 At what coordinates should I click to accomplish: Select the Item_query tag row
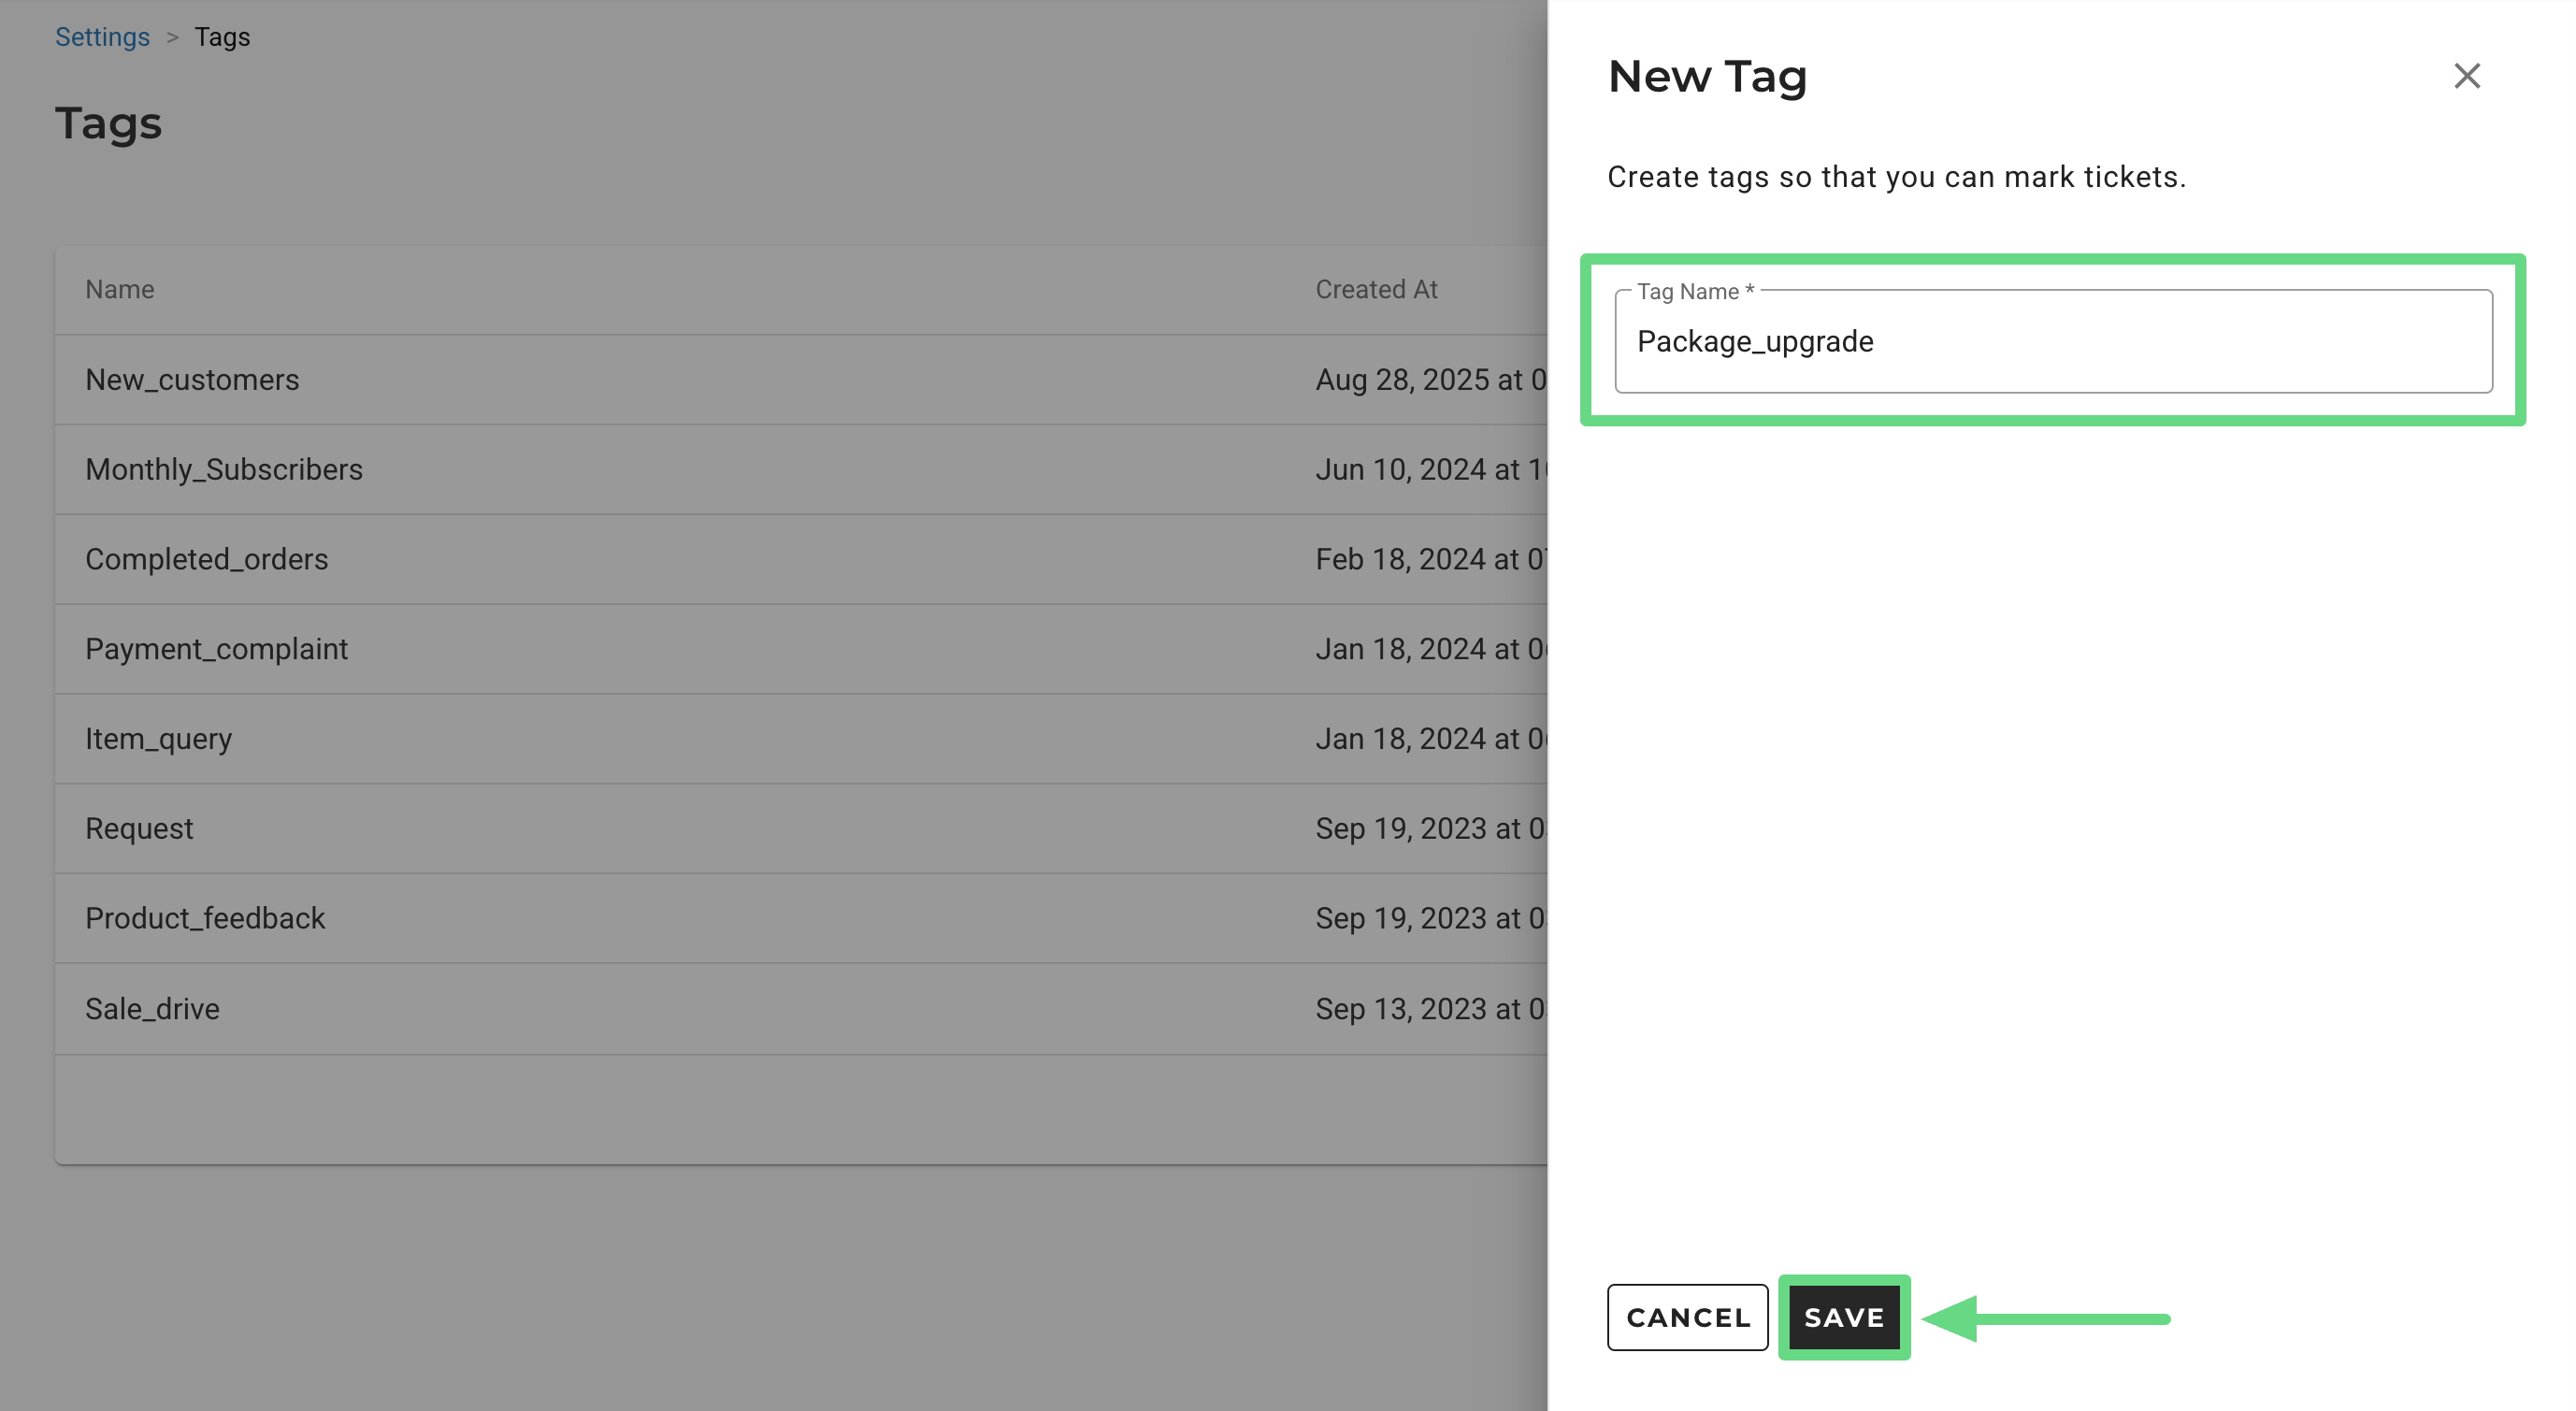[158, 739]
